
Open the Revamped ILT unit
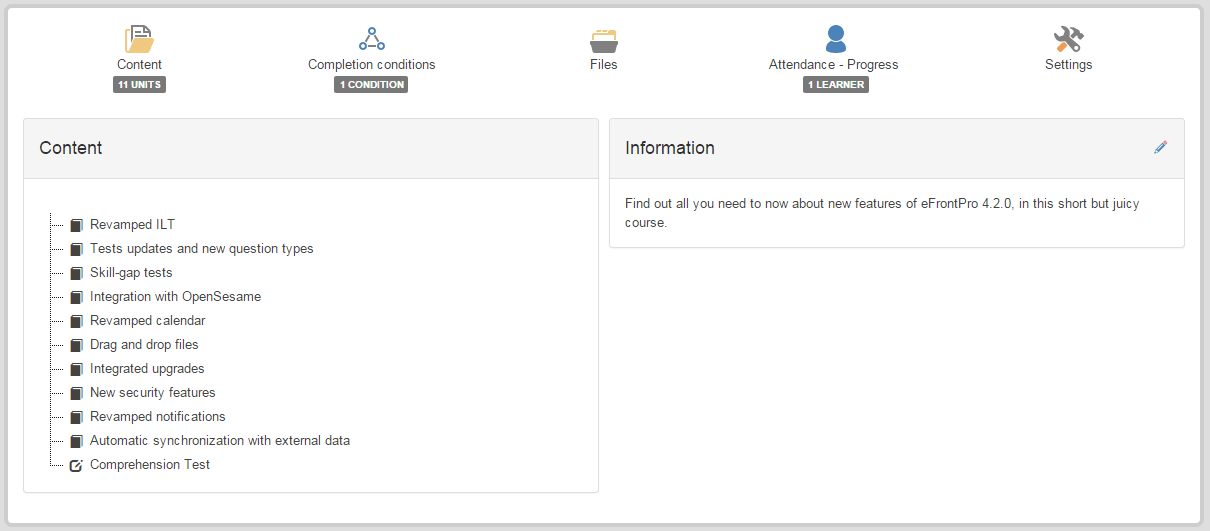click(132, 225)
